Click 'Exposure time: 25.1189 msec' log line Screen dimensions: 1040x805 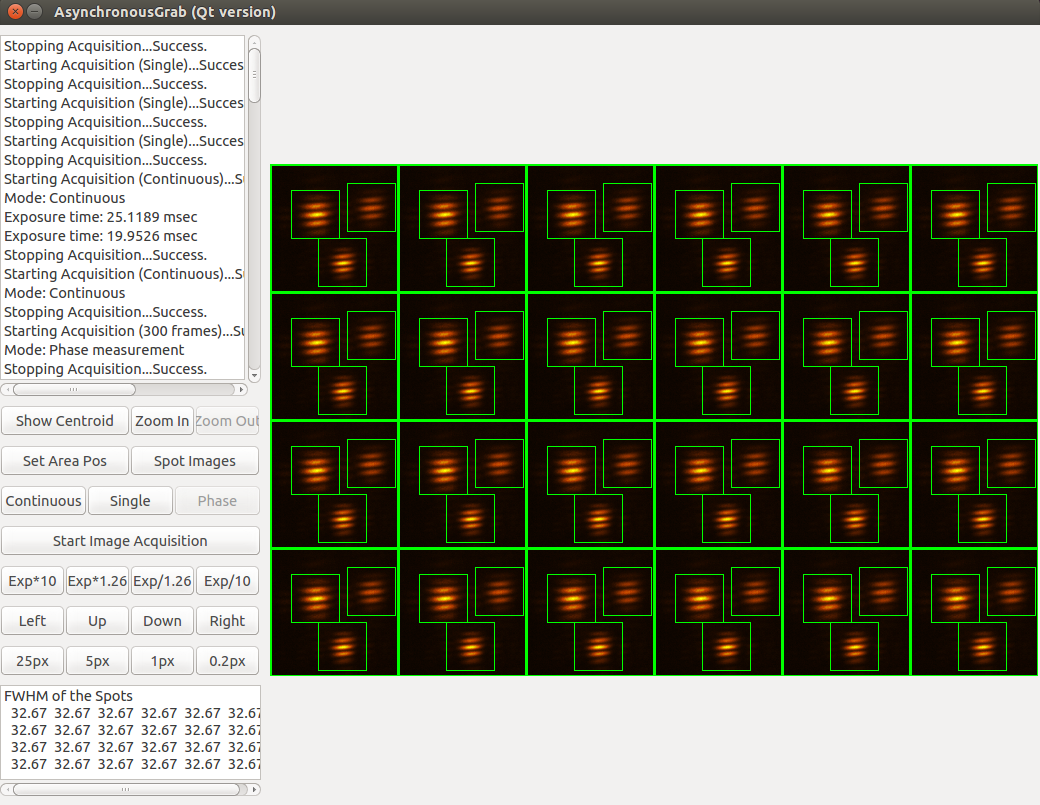pyautogui.click(x=101, y=217)
